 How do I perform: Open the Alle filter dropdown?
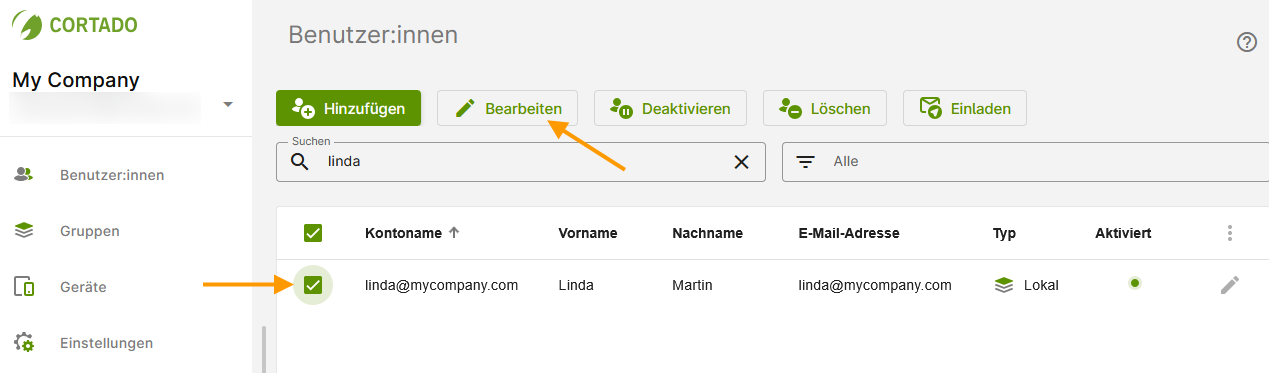1025,161
